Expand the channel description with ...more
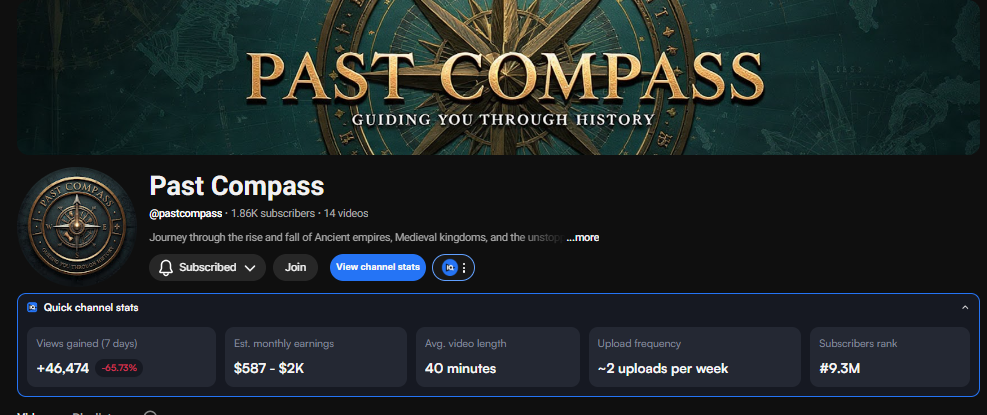987x415 pixels. click(582, 238)
